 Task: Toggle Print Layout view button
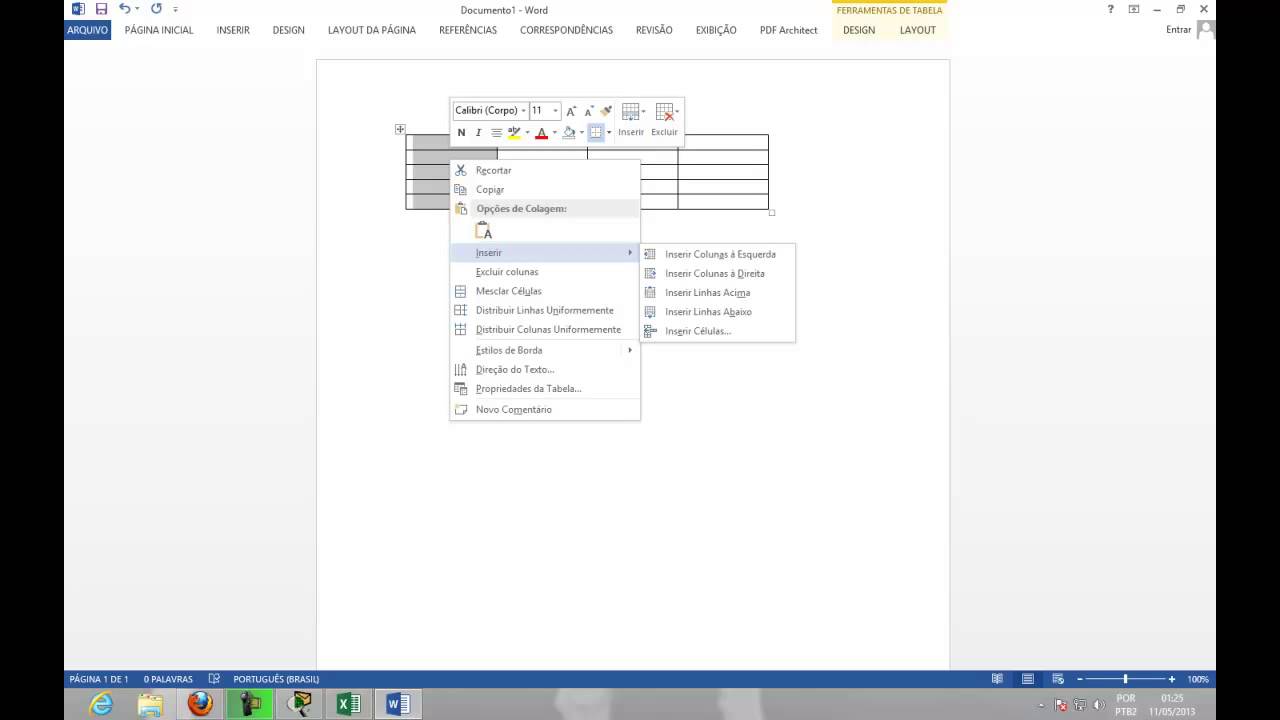click(1028, 679)
